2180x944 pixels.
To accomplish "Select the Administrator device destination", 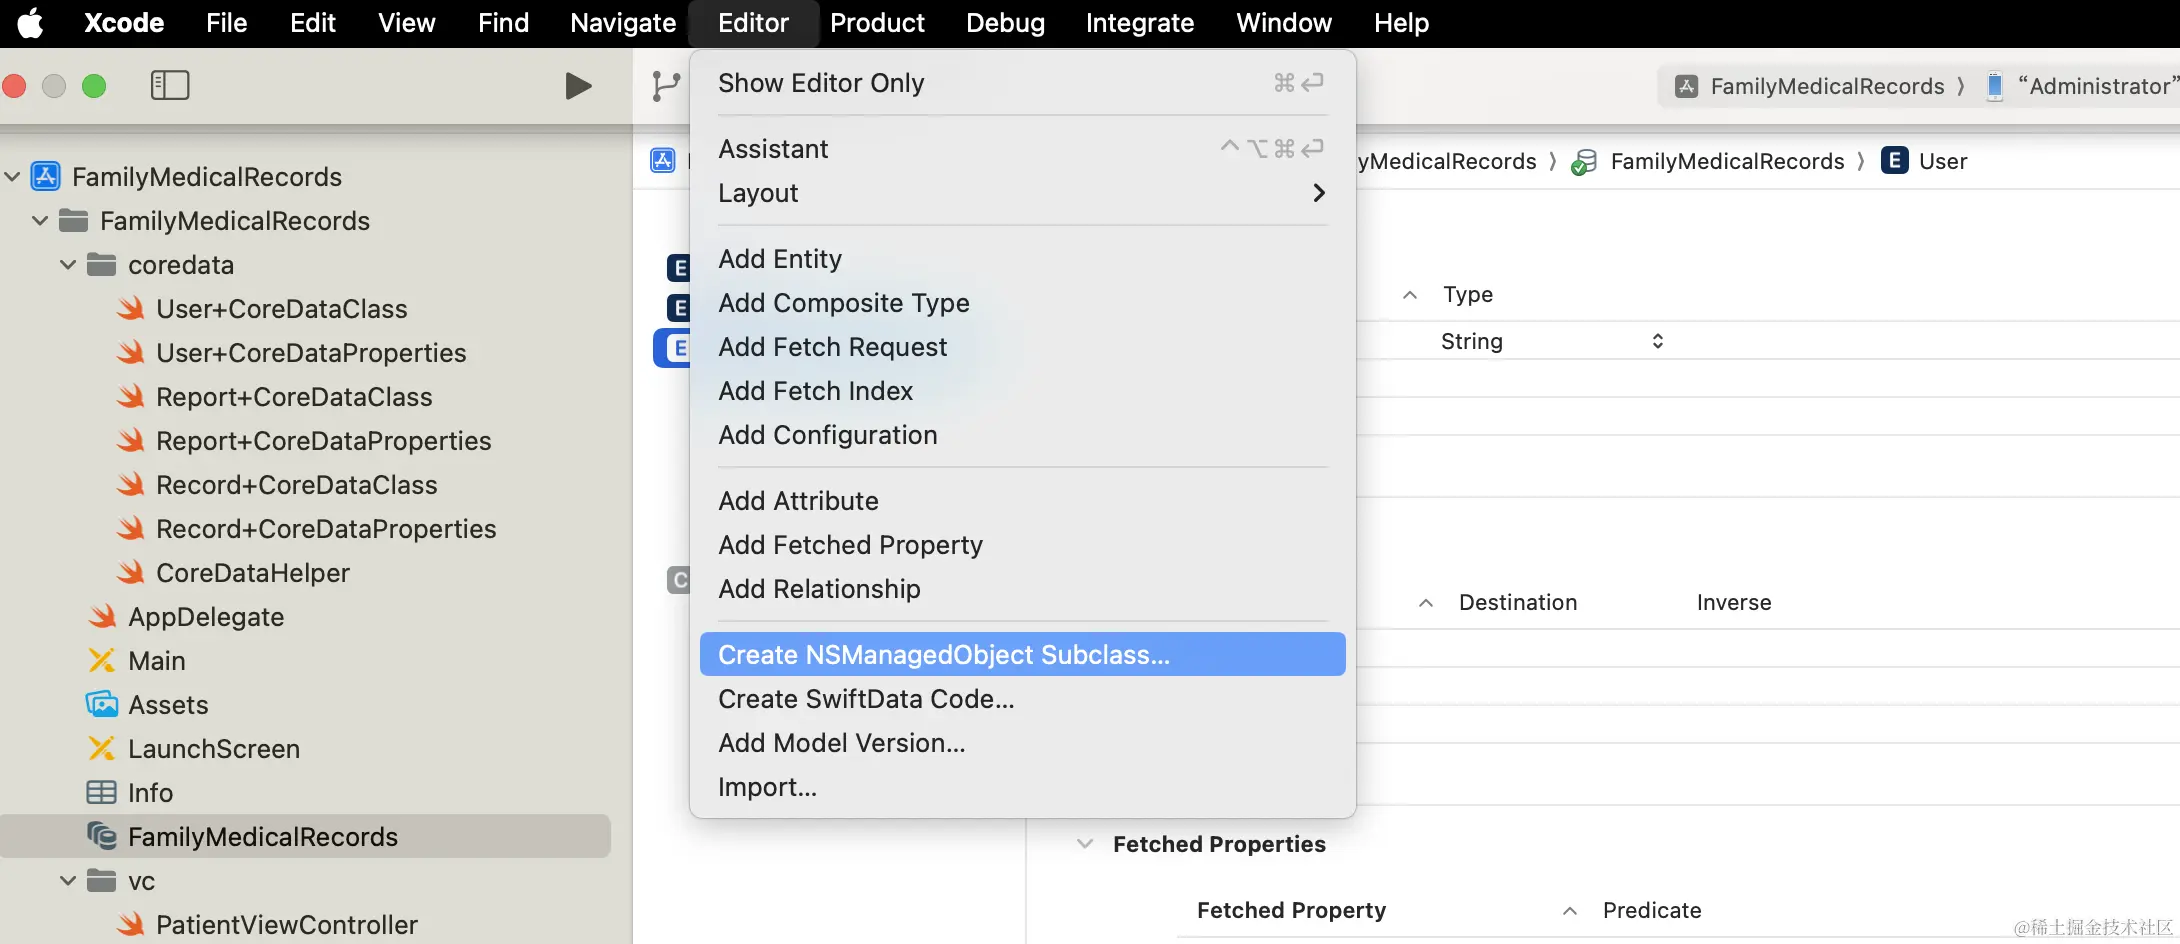I will [x=2084, y=86].
